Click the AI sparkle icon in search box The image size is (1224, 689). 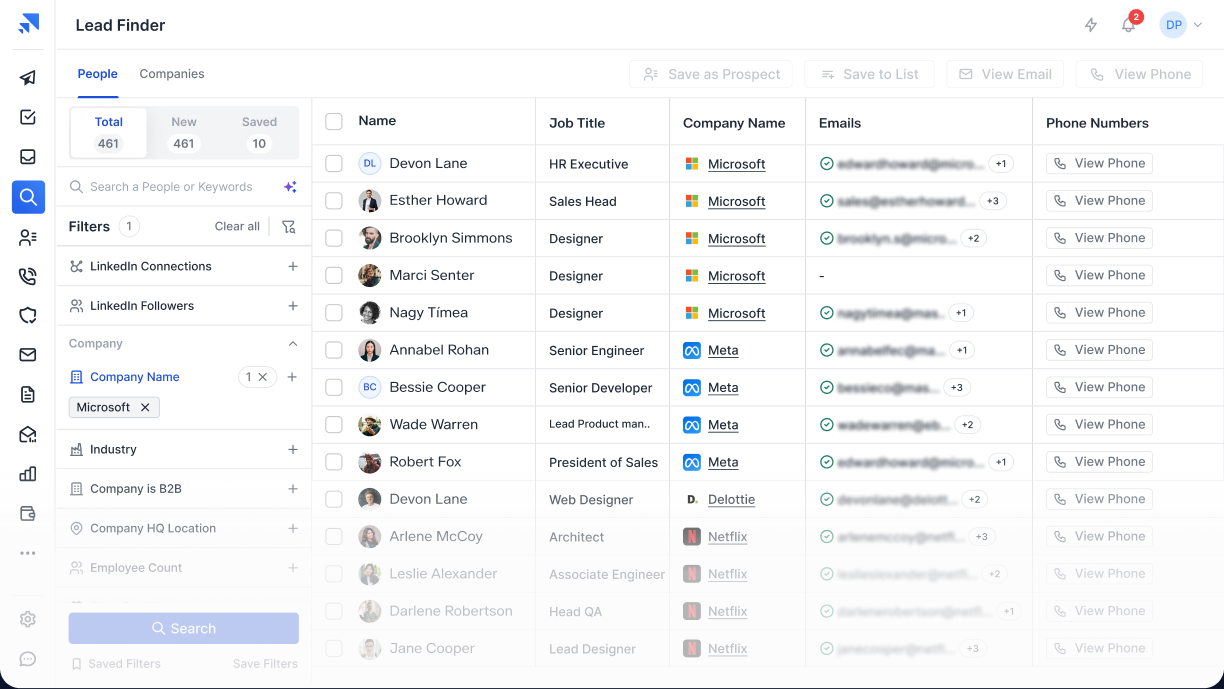tap(290, 187)
